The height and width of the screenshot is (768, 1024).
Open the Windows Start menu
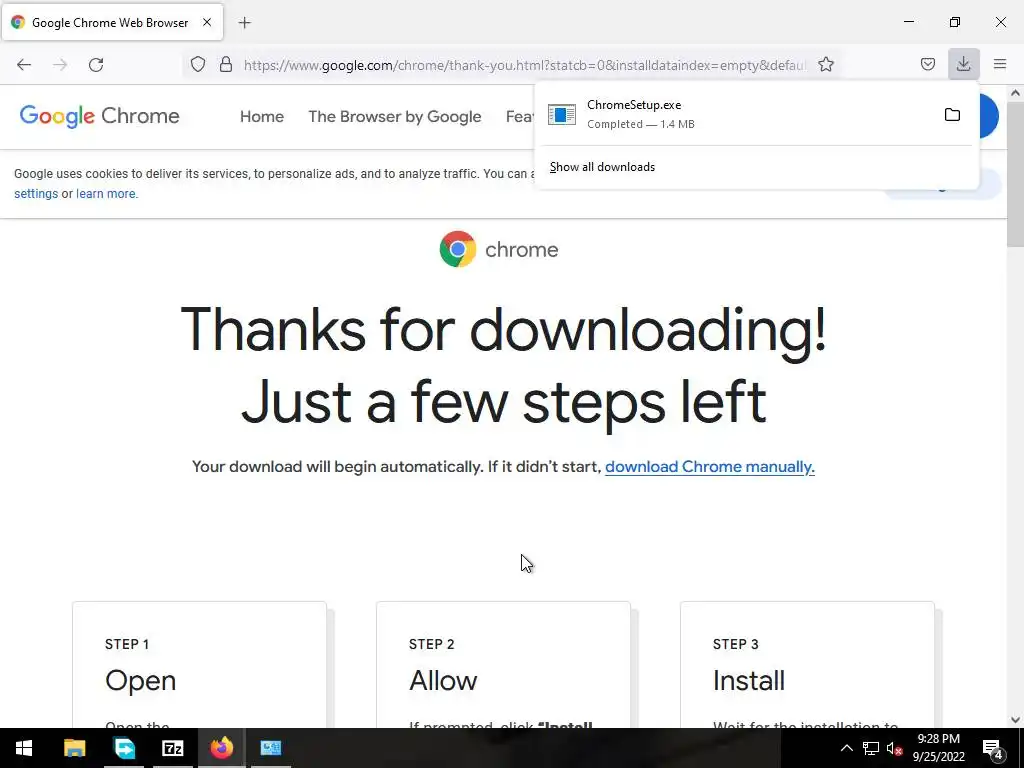24,748
